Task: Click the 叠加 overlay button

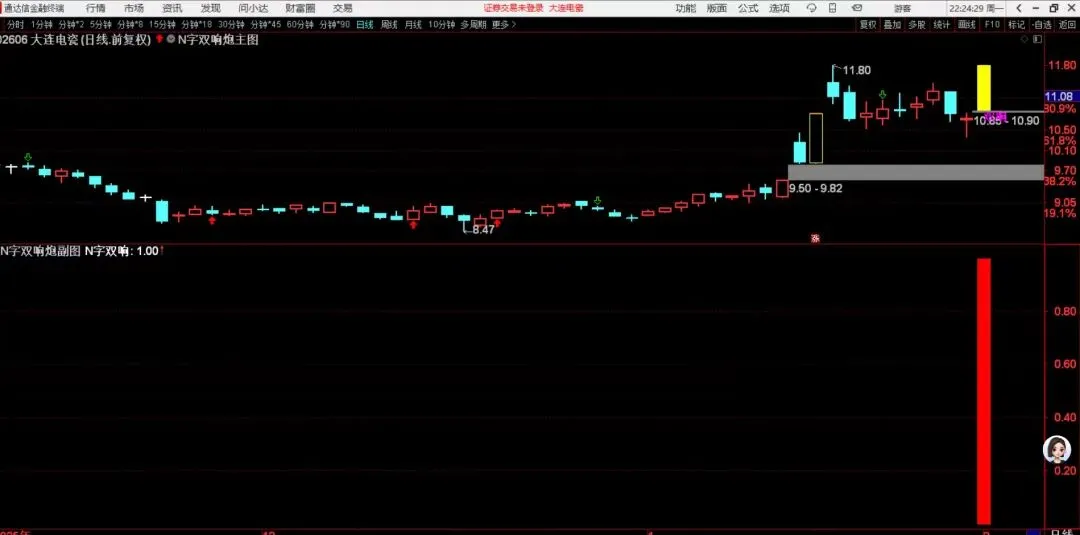Action: [892, 24]
